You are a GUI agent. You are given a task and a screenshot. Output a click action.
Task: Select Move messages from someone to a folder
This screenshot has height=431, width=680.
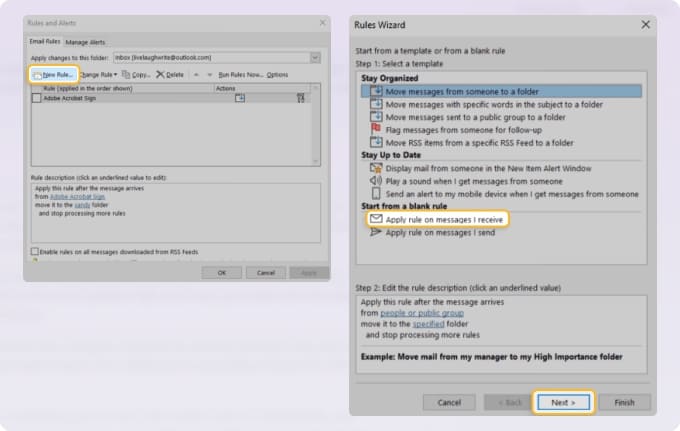click(501, 91)
